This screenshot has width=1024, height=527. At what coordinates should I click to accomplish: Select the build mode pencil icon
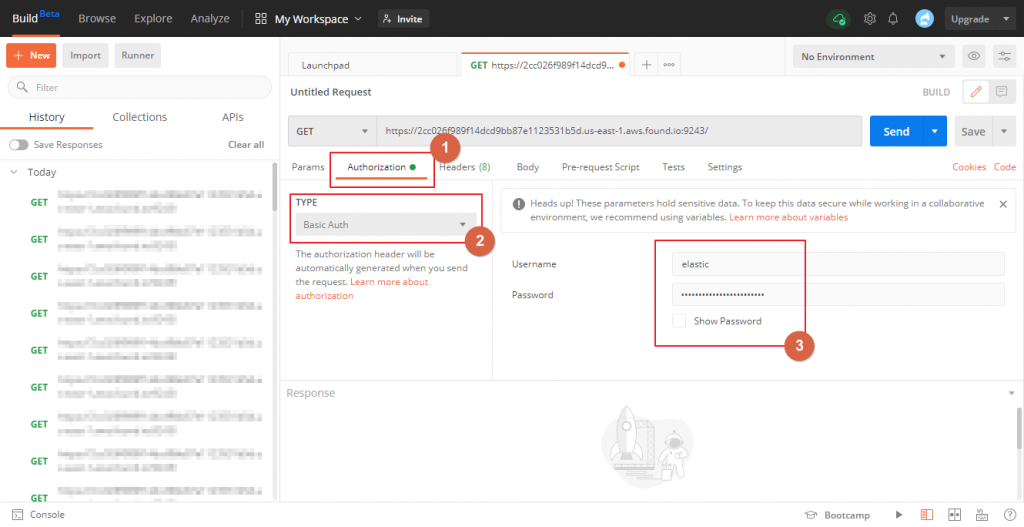pyautogui.click(x=976, y=92)
